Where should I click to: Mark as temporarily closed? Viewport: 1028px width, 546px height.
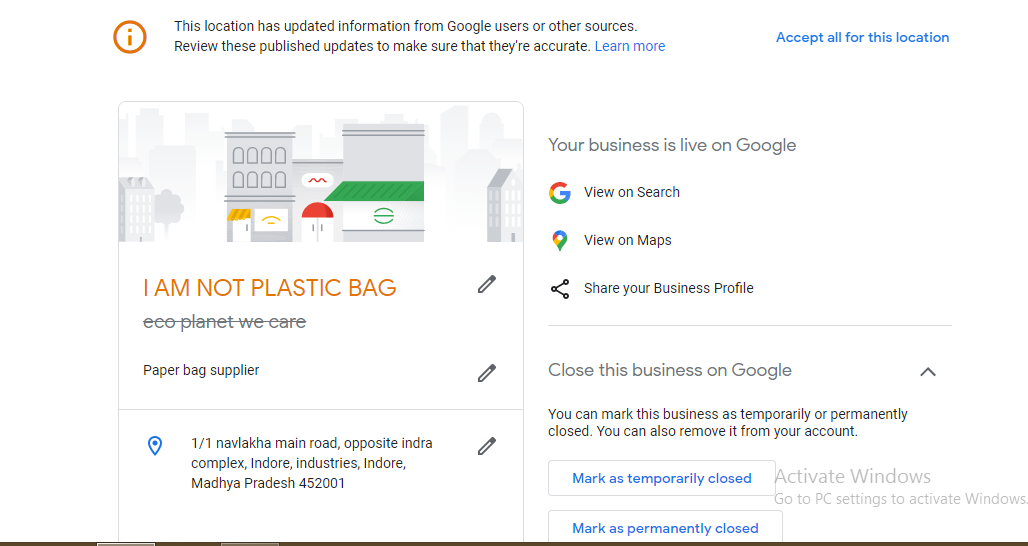[x=662, y=478]
